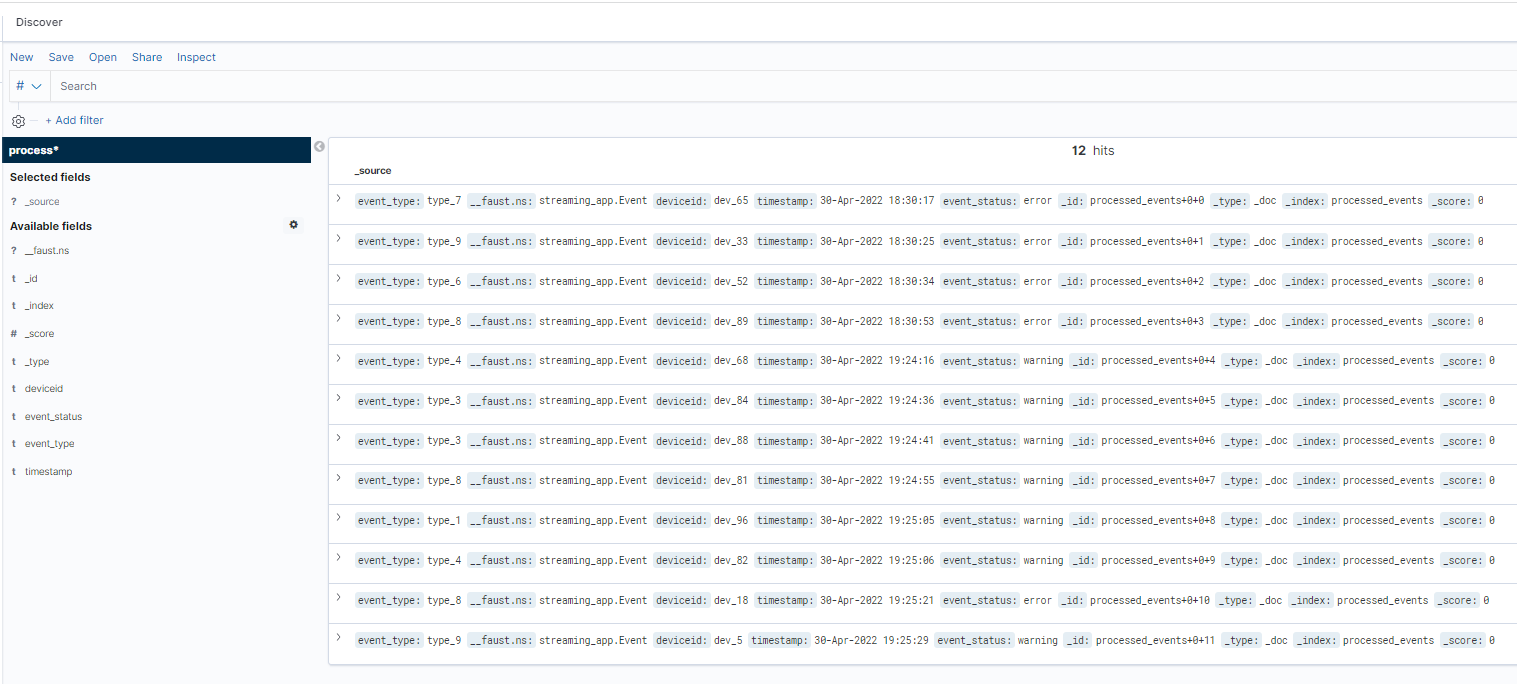Select __faust.ns available field

tap(47, 251)
